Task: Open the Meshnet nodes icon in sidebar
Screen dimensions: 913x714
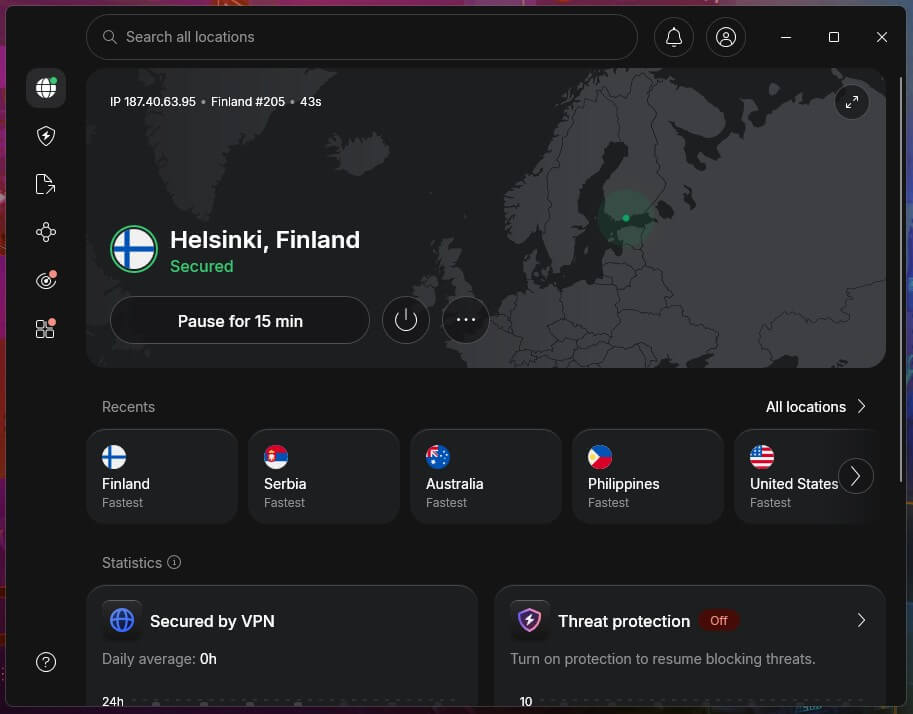Action: pos(45,232)
